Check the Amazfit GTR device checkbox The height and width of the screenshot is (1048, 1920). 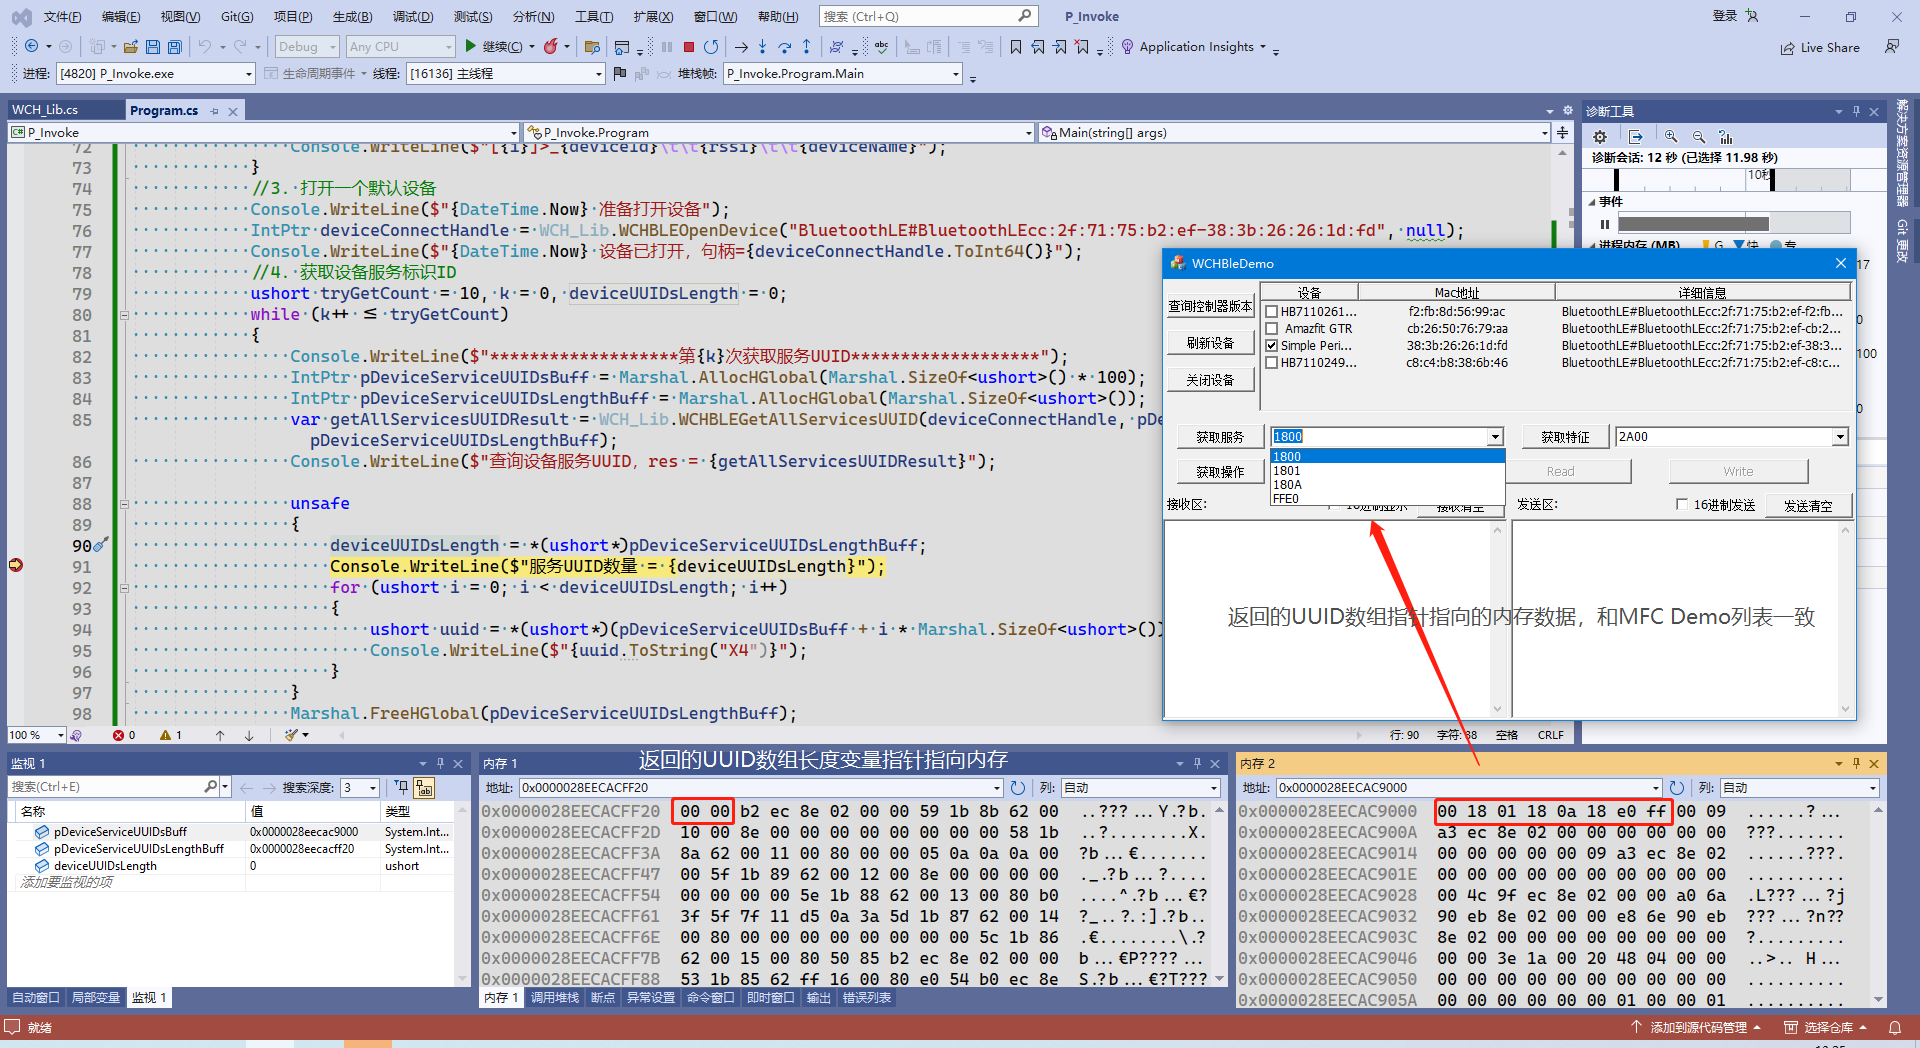(x=1272, y=329)
